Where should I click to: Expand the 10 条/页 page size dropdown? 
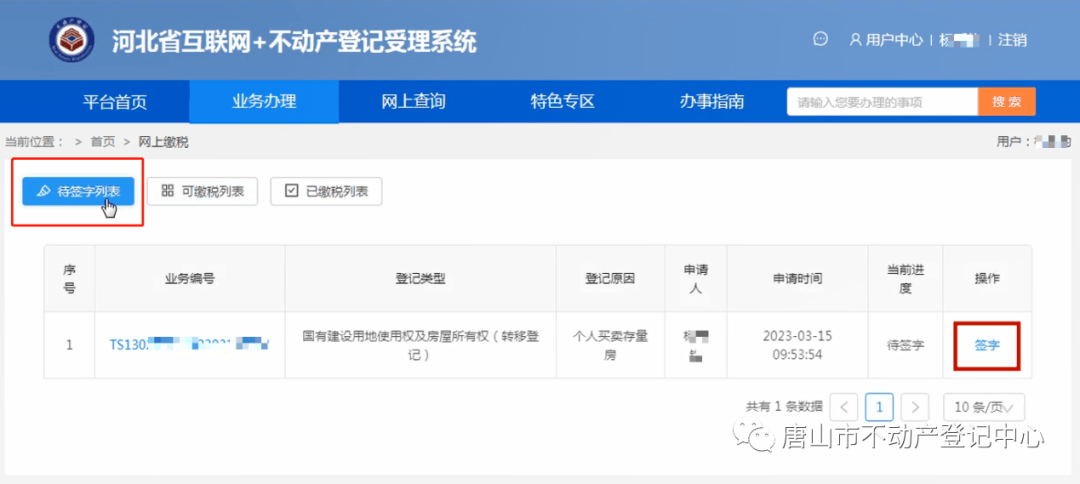click(984, 407)
